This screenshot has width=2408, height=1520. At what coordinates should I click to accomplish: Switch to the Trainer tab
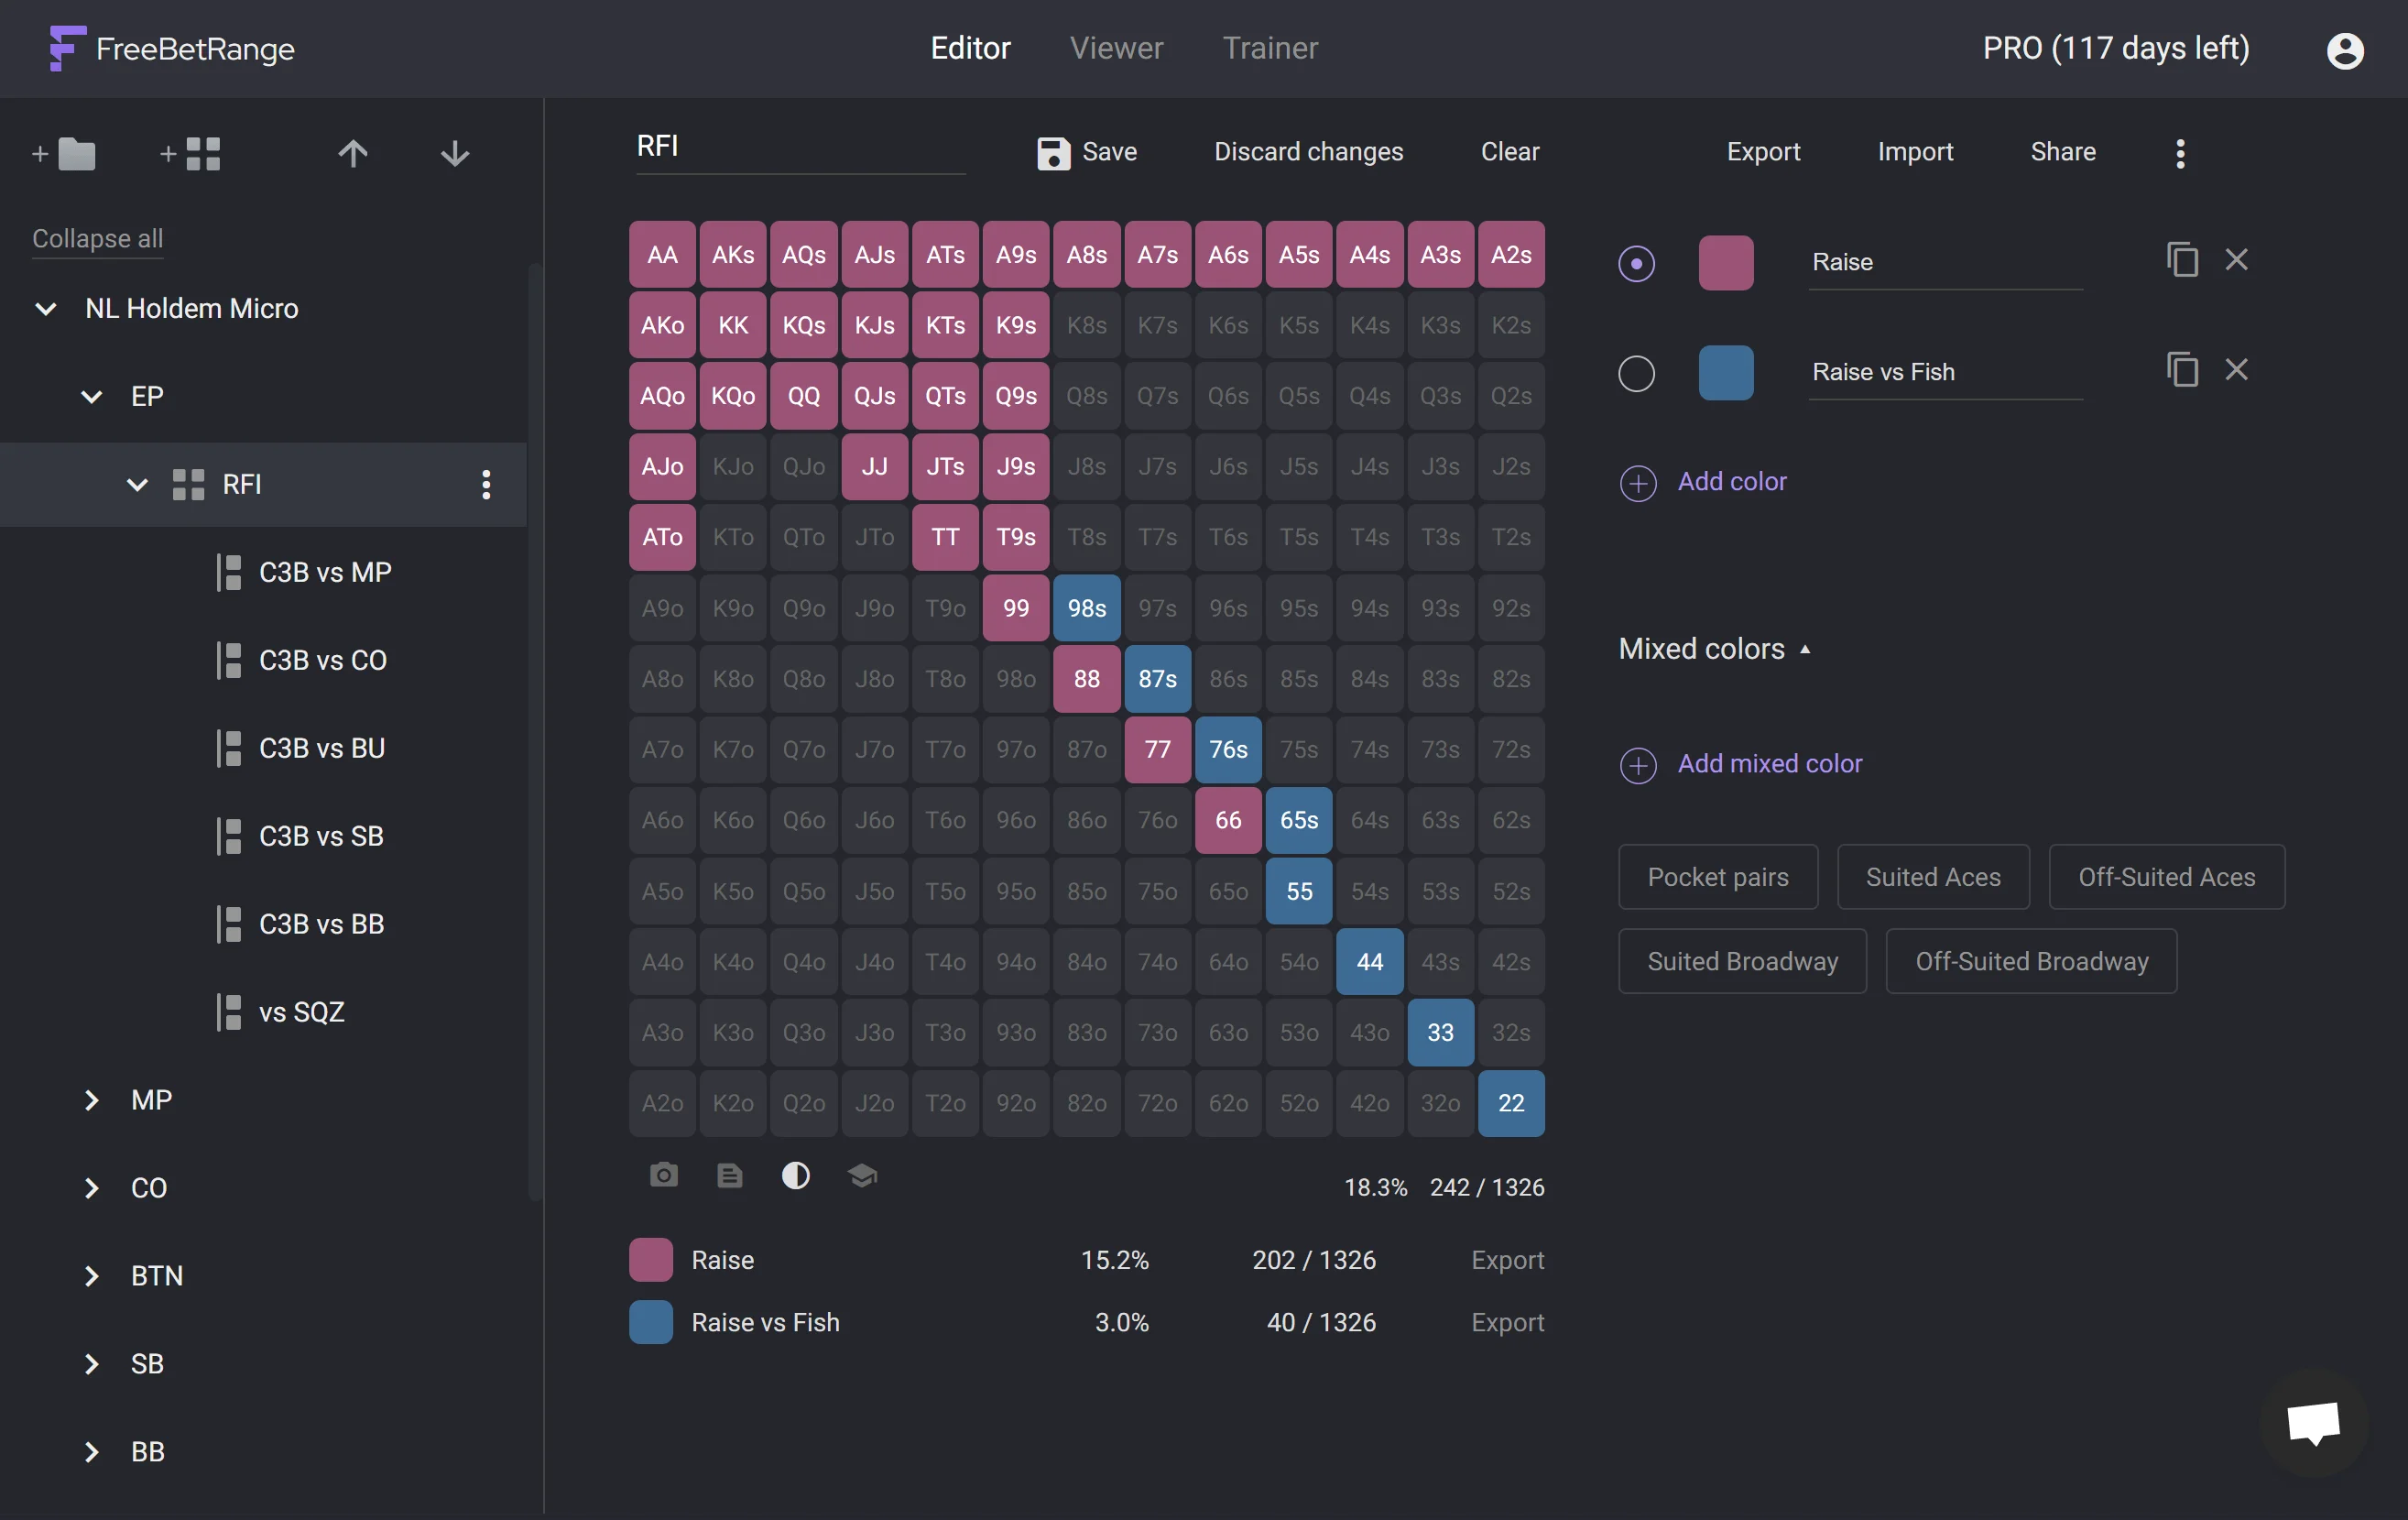[x=1270, y=48]
